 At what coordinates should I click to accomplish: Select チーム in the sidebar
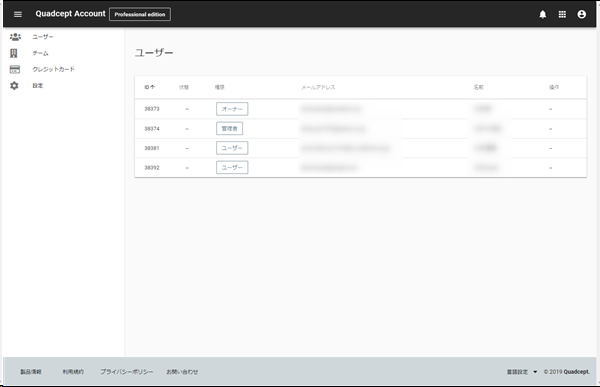pos(40,53)
